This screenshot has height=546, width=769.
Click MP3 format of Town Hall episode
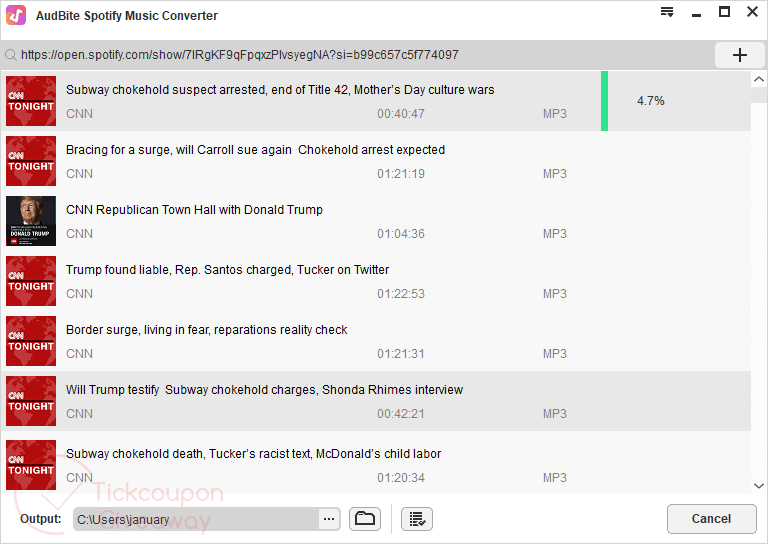tap(555, 234)
